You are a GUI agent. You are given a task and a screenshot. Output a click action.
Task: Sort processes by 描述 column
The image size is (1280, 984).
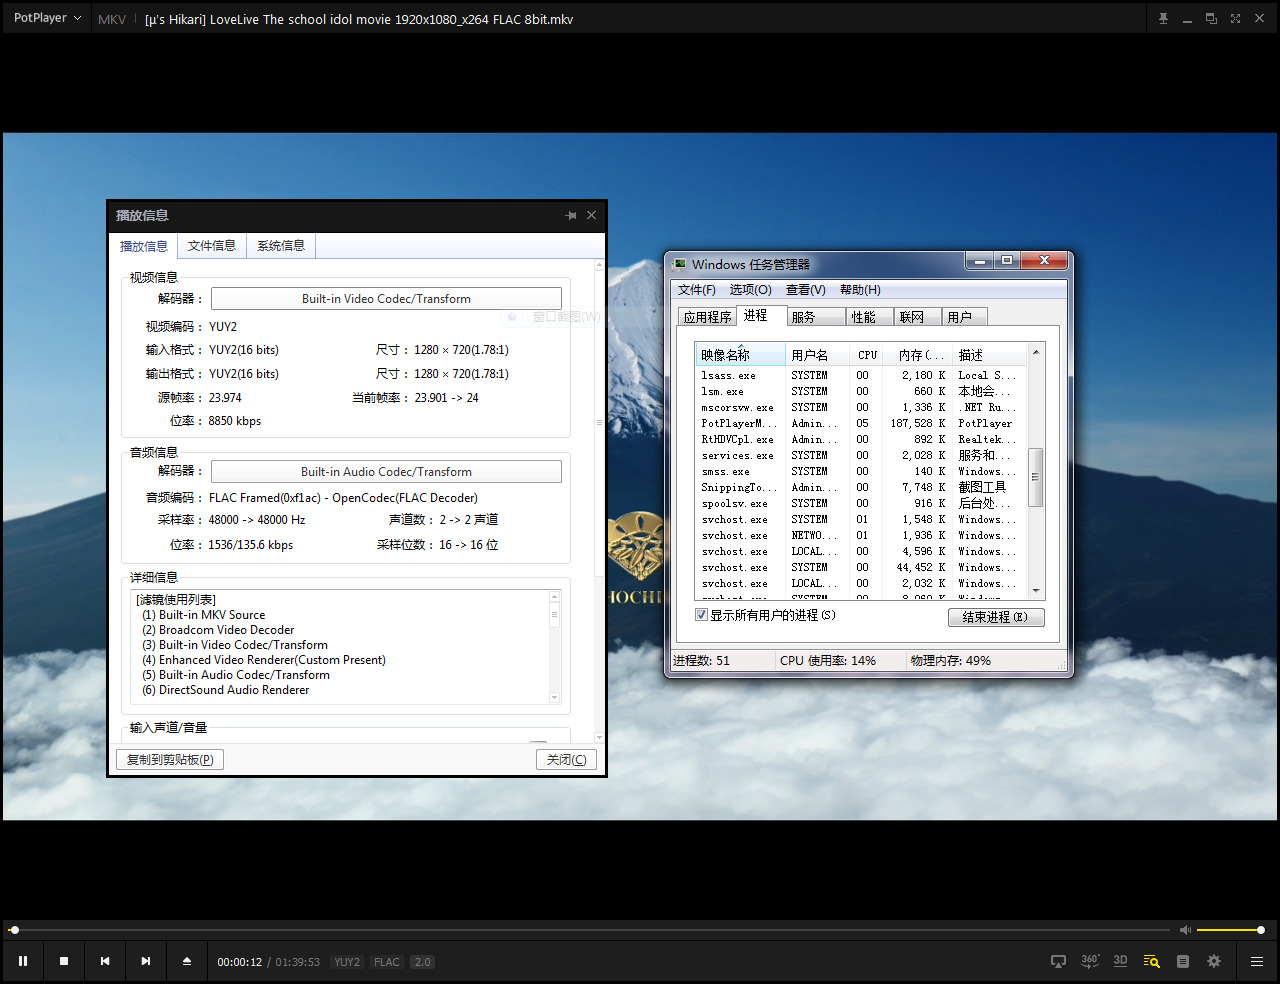[x=989, y=355]
